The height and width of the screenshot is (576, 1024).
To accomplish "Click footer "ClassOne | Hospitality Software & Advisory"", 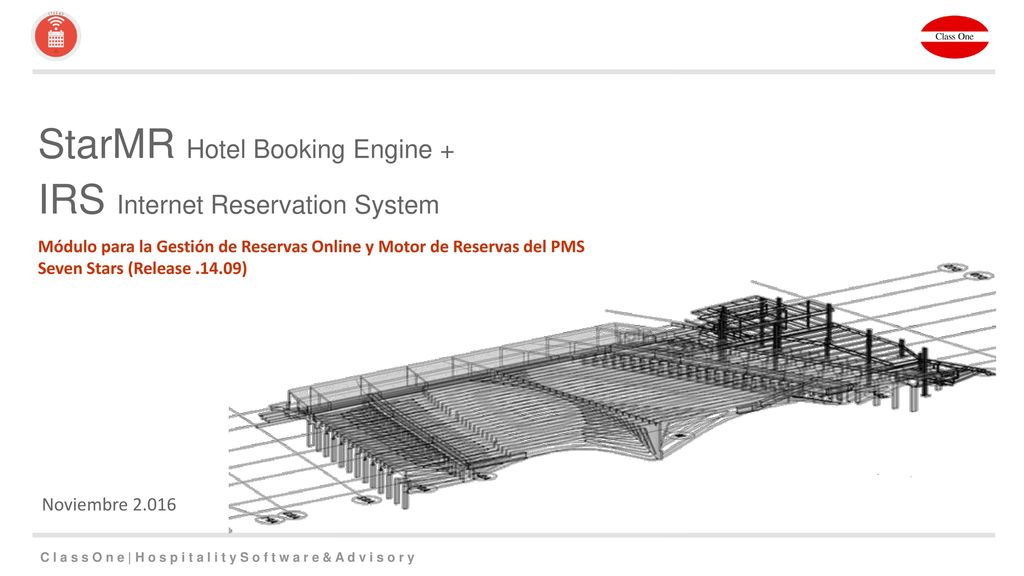I will click(x=228, y=557).
